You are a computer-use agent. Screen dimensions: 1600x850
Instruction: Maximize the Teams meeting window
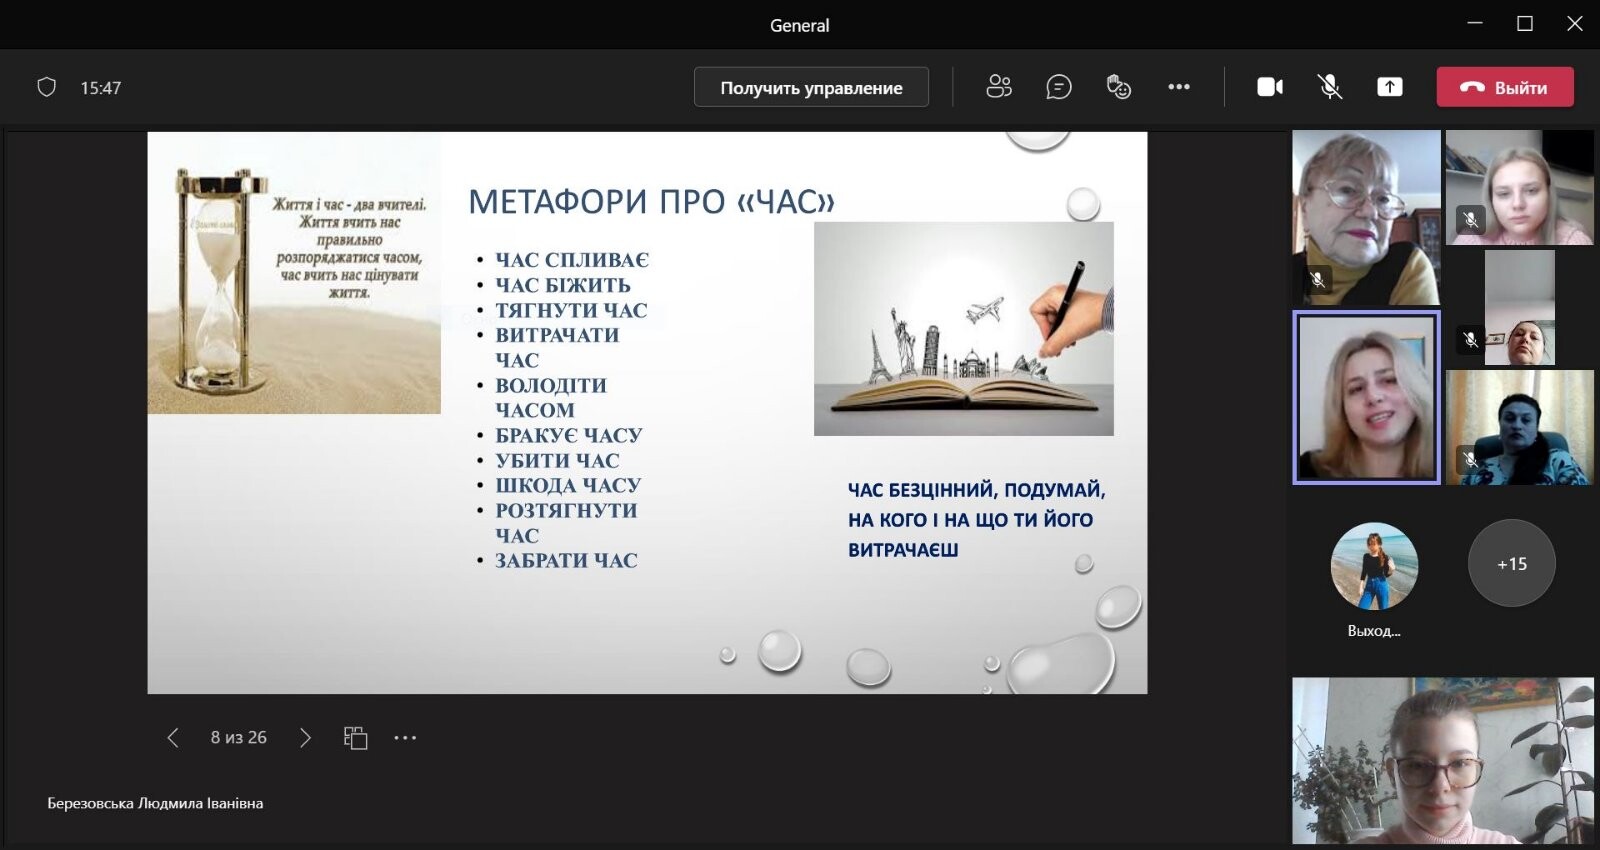(x=1525, y=24)
